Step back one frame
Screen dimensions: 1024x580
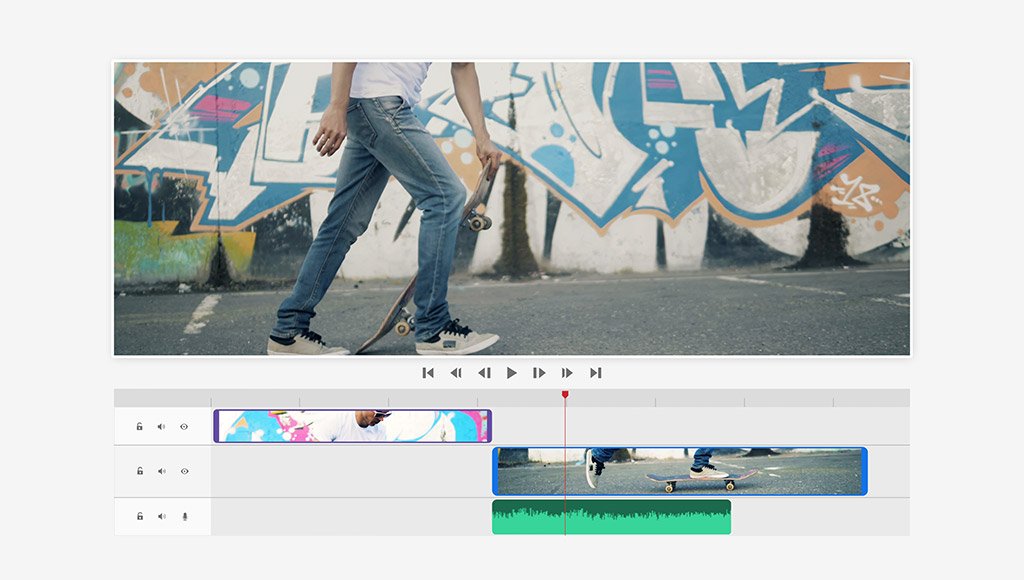point(486,372)
